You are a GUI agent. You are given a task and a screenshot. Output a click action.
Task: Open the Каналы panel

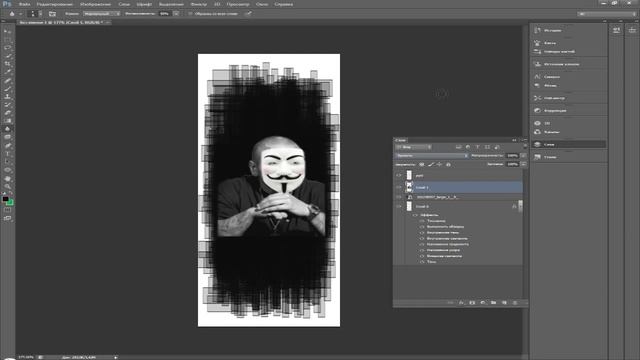(x=551, y=132)
